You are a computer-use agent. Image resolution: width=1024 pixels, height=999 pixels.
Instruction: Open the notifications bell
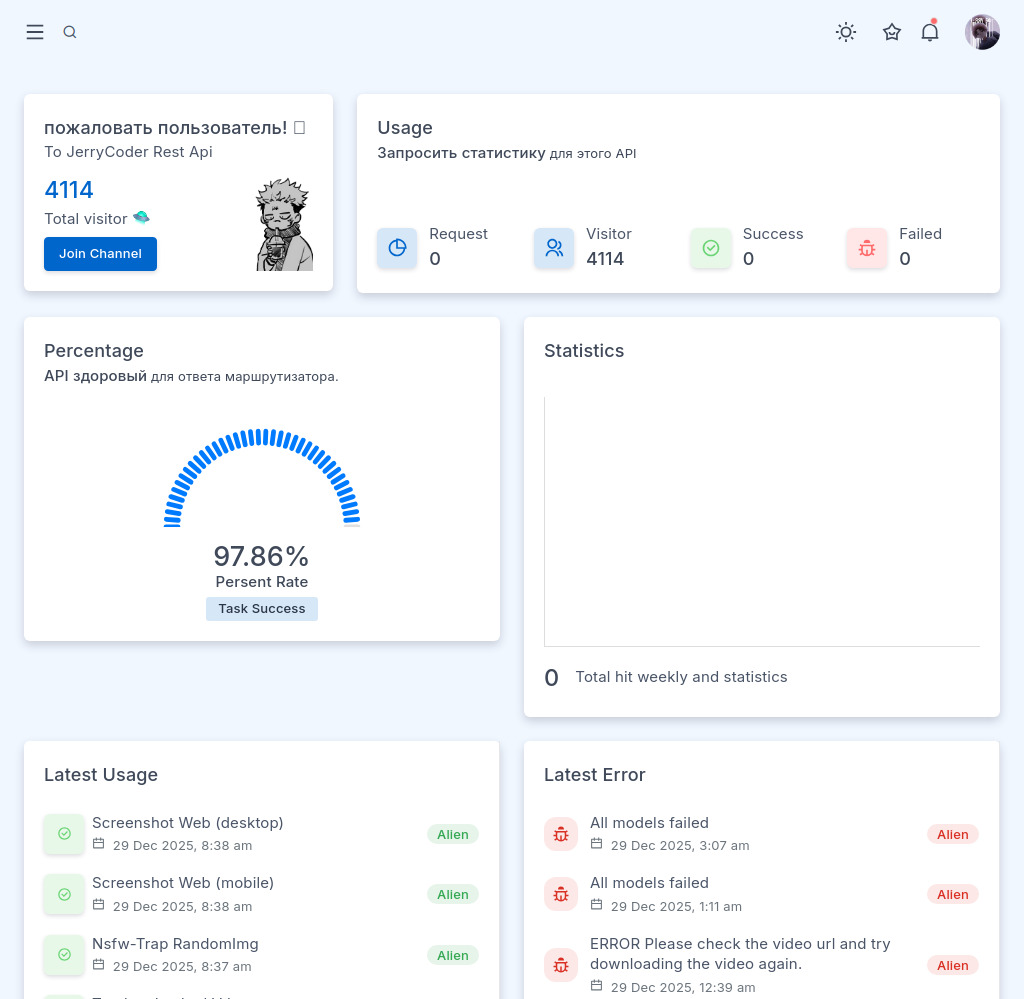(x=930, y=32)
